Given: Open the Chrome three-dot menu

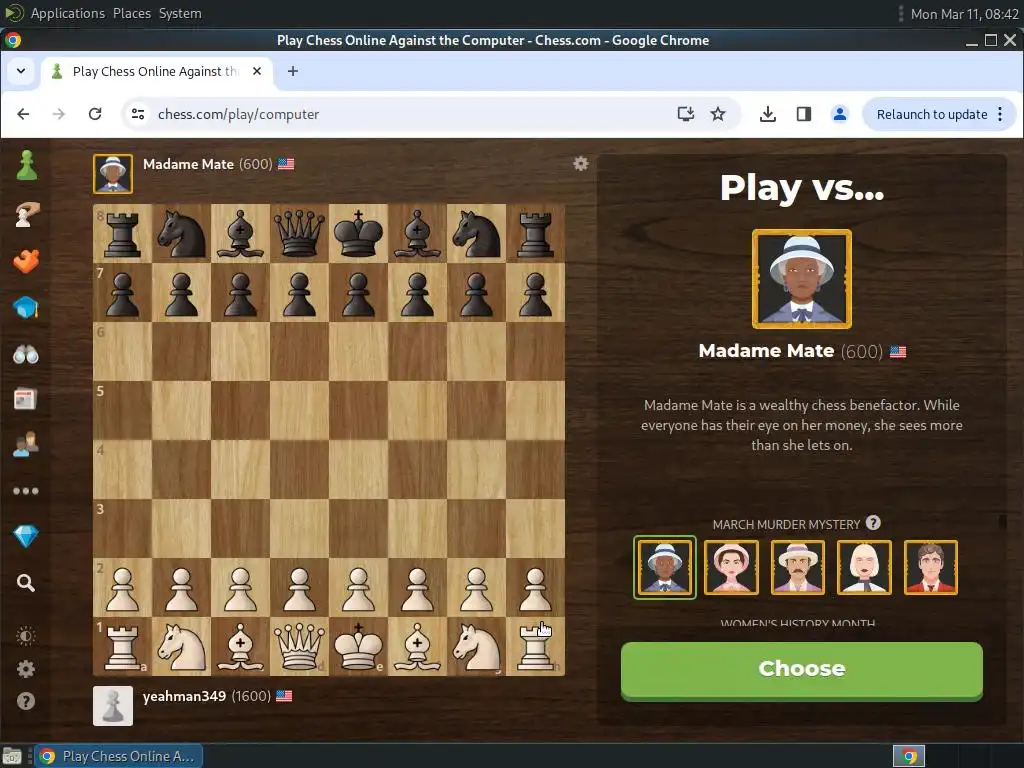Looking at the screenshot, I should click(x=1000, y=114).
